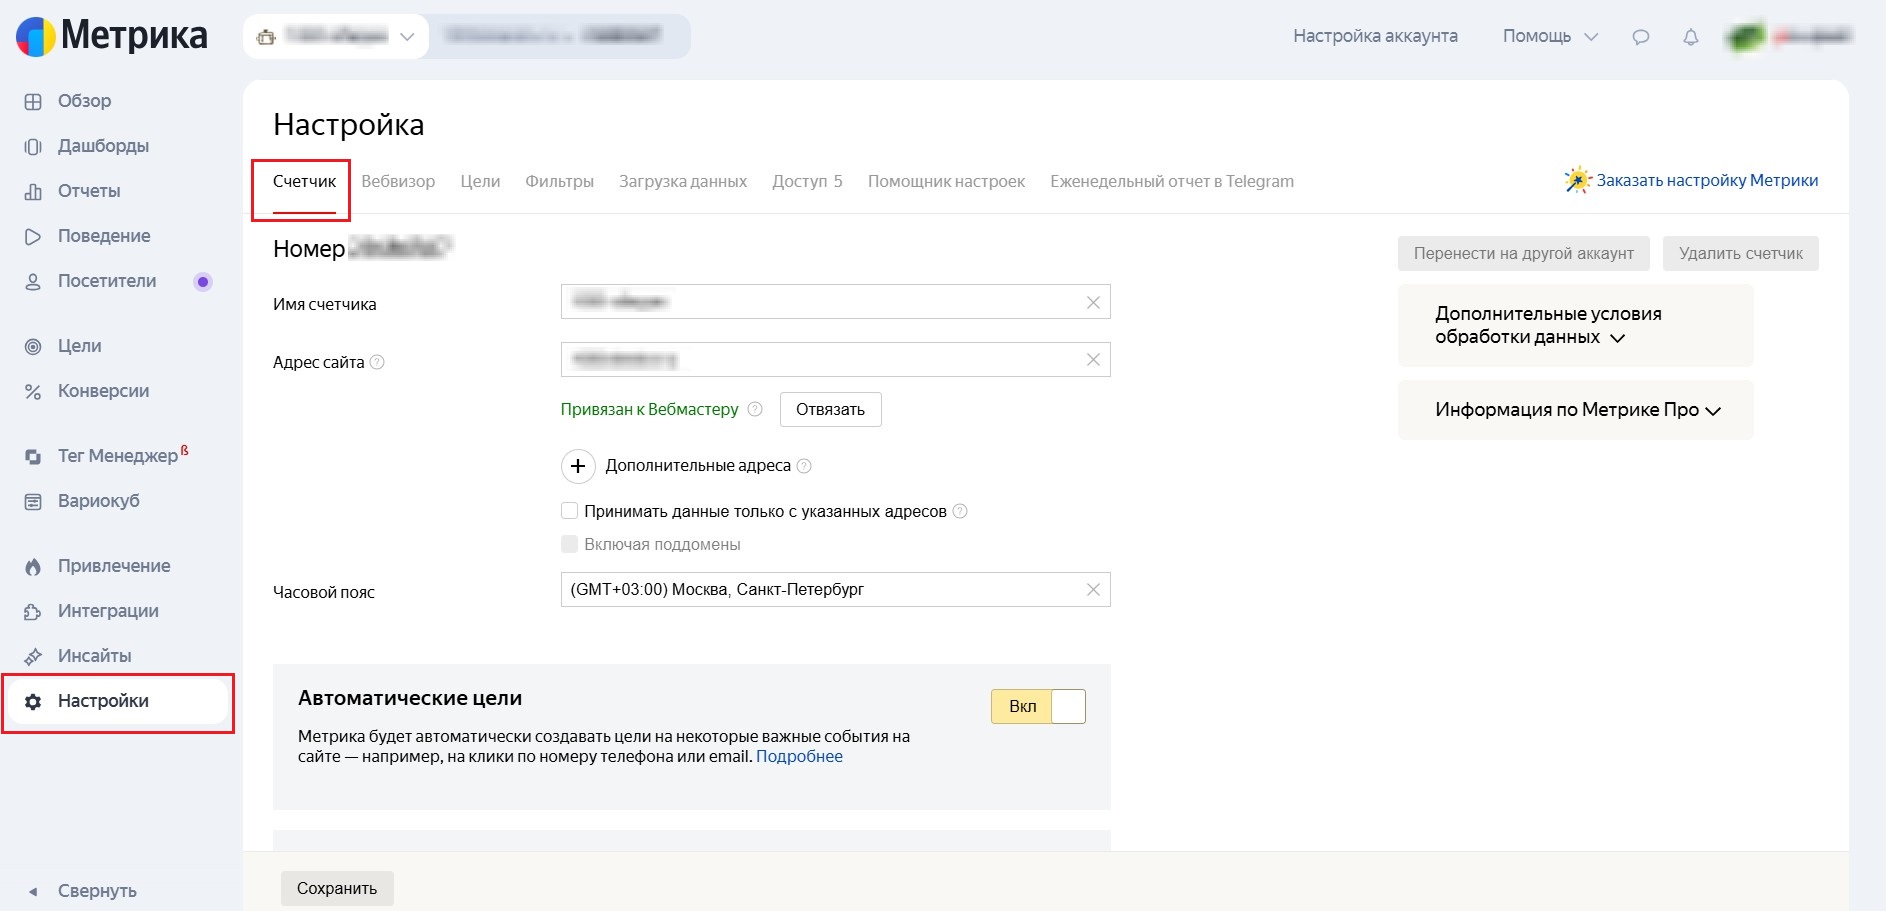The height and width of the screenshot is (911, 1886).
Task: Click help icon next to Адрес сайта
Action: [377, 362]
